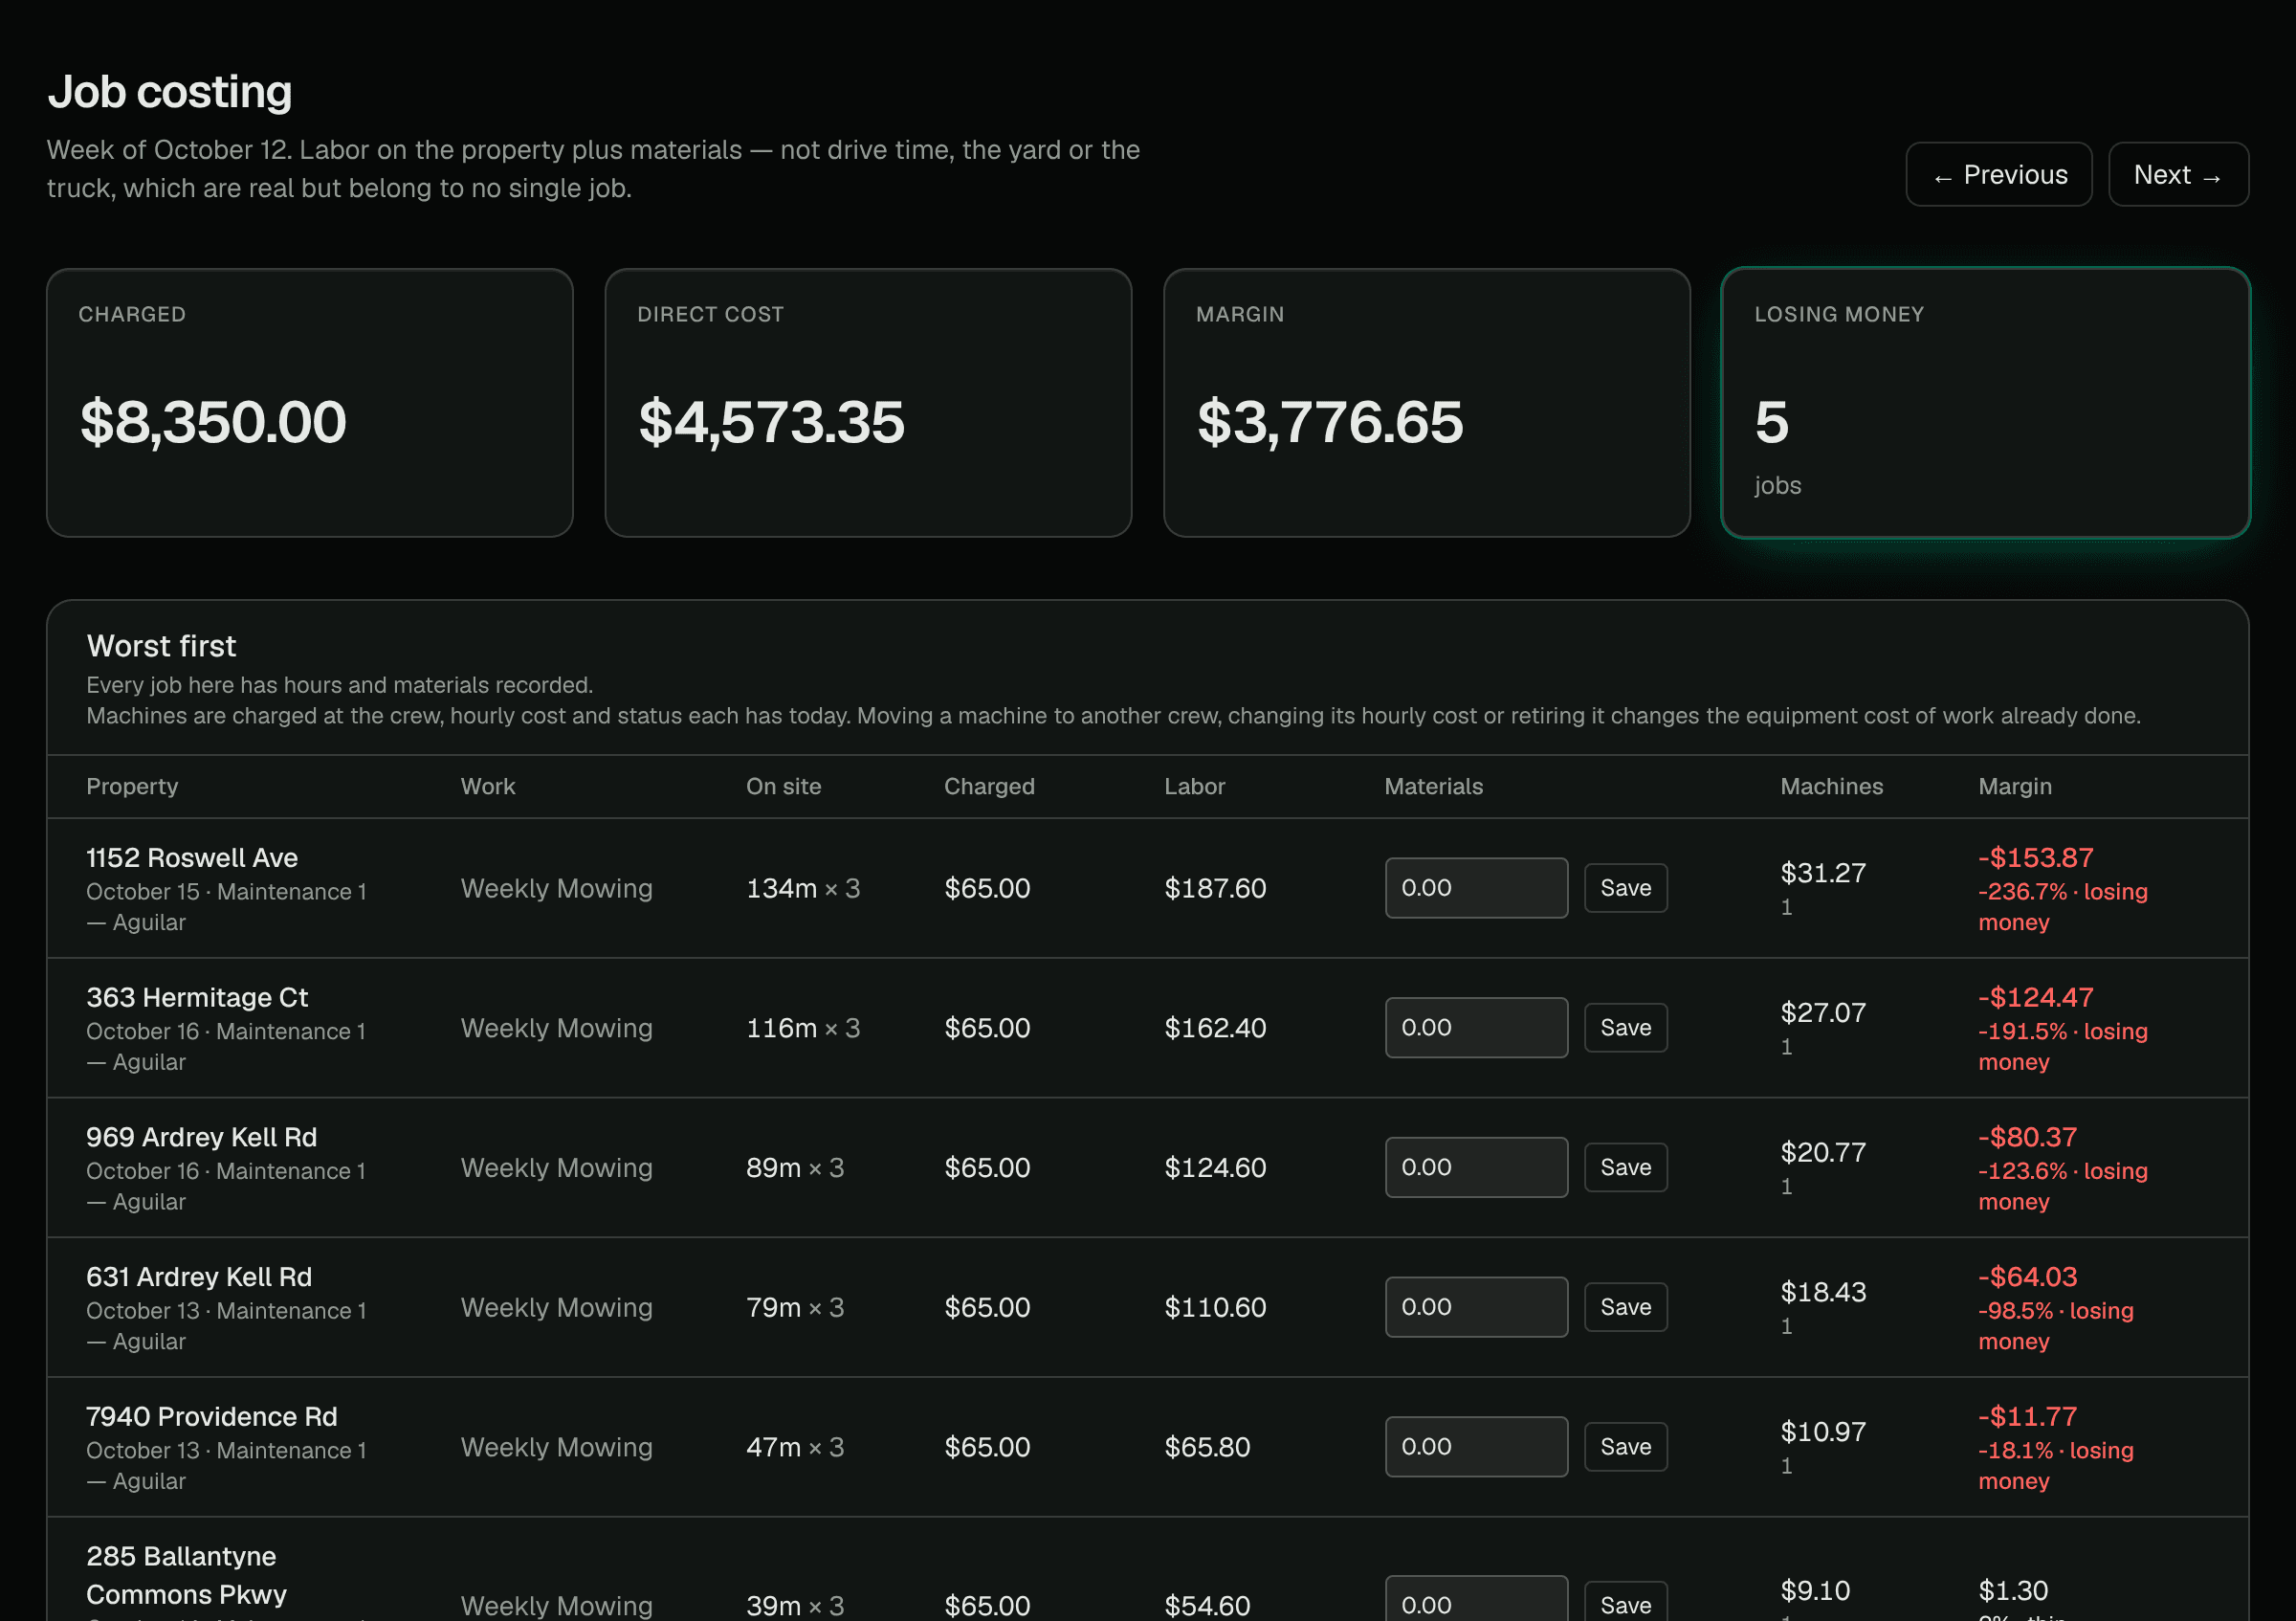The height and width of the screenshot is (1621, 2296).
Task: Focus materials field for 7940 Providence Rd
Action: (1476, 1446)
